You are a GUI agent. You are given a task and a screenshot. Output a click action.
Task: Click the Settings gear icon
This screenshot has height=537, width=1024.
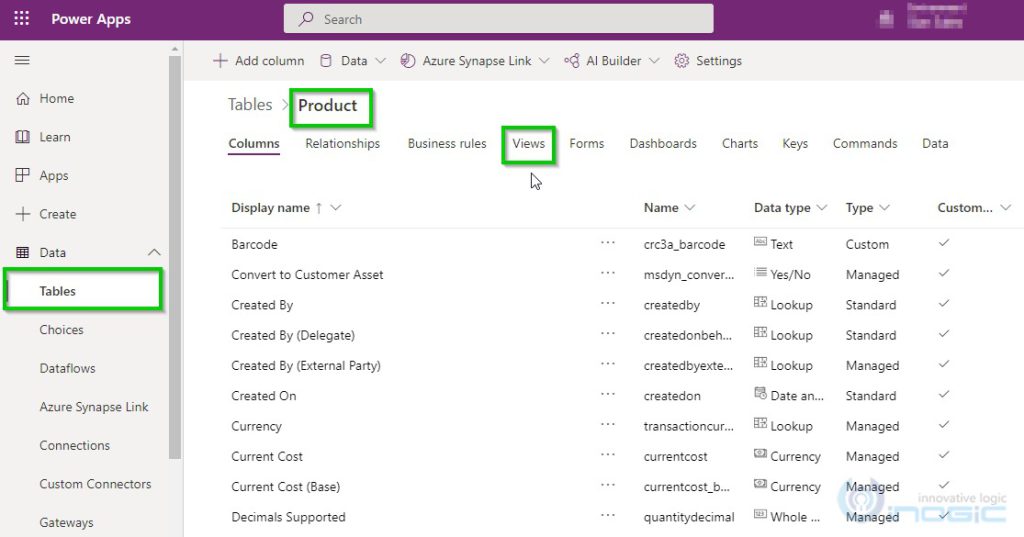click(x=682, y=61)
